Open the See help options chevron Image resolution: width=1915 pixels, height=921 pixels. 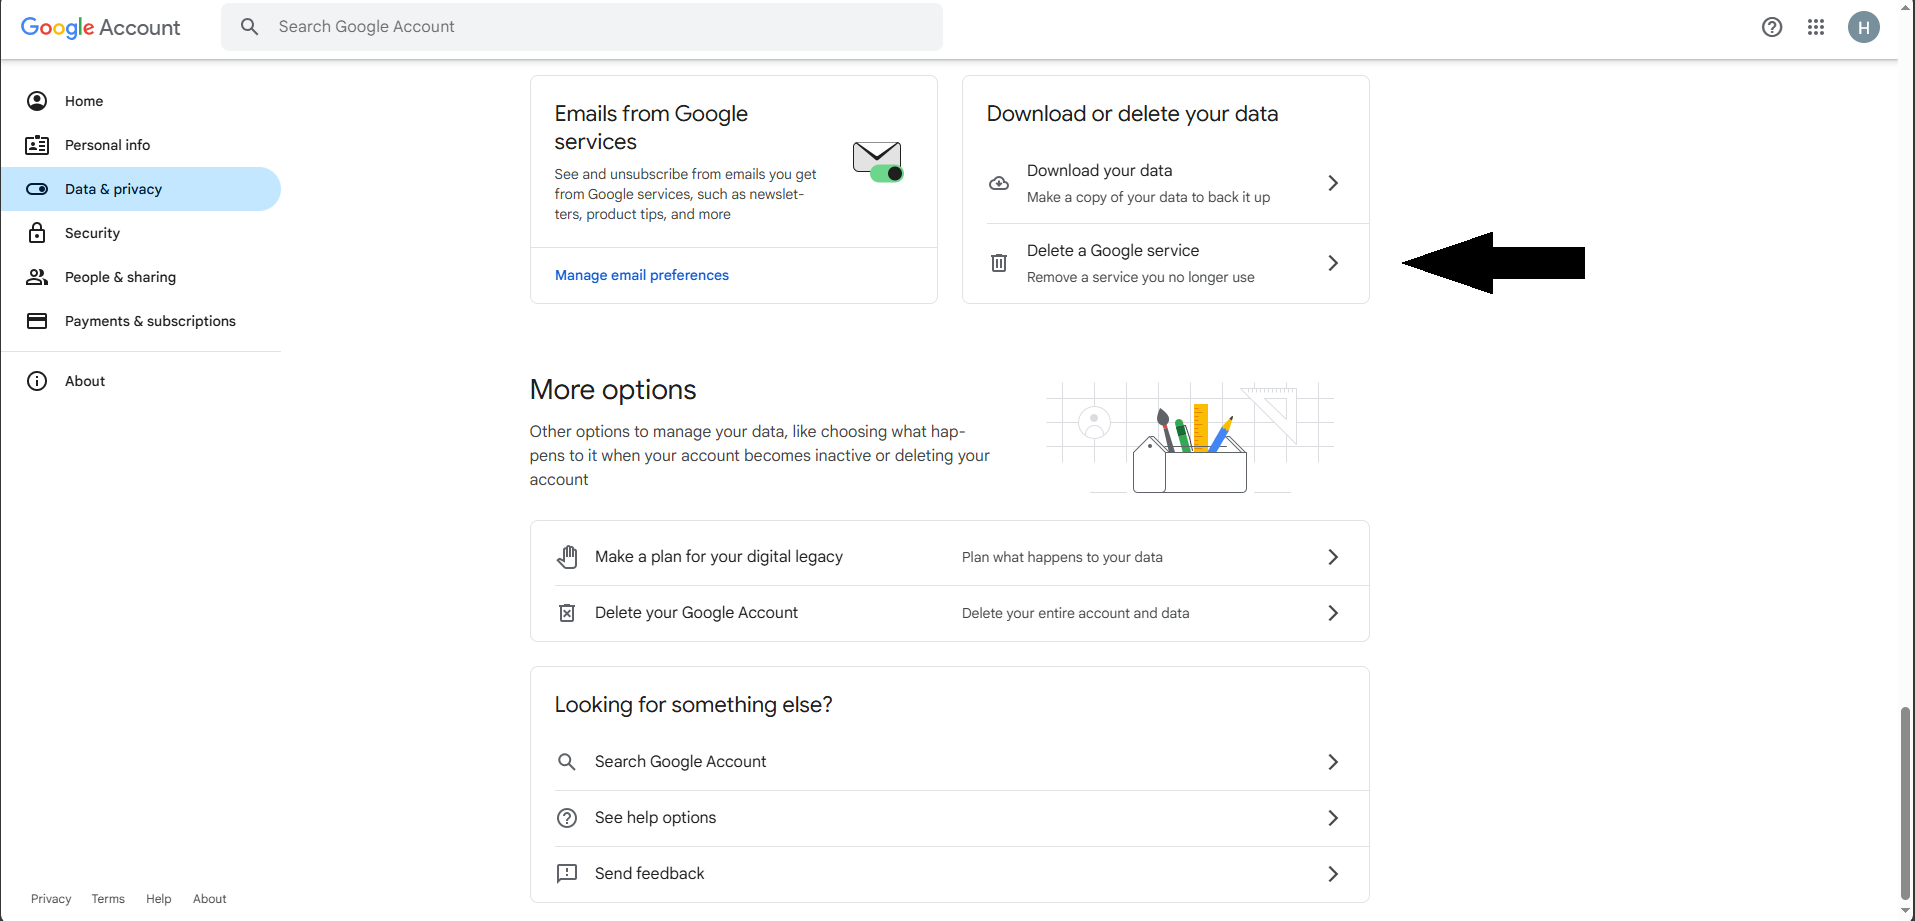(x=1333, y=818)
